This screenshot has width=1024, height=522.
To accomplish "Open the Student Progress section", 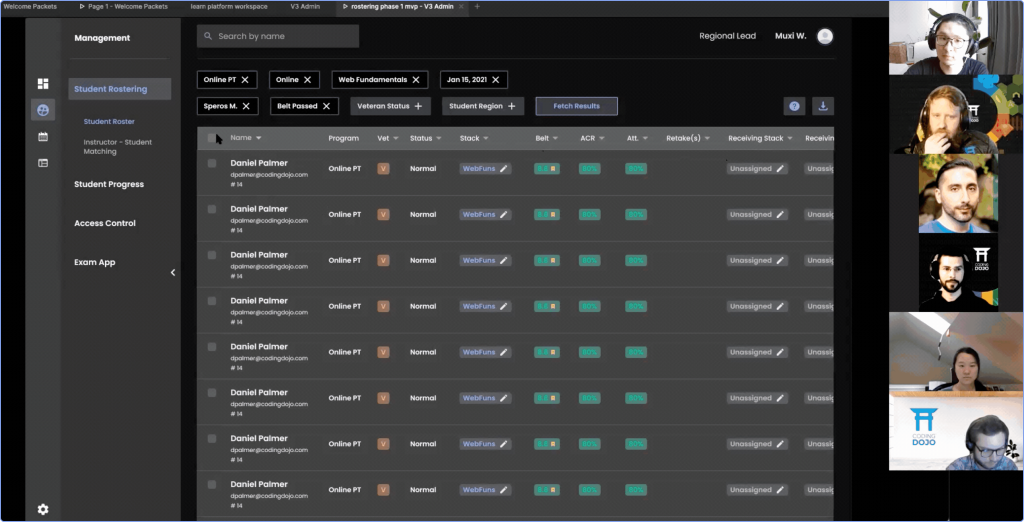I will 109,184.
